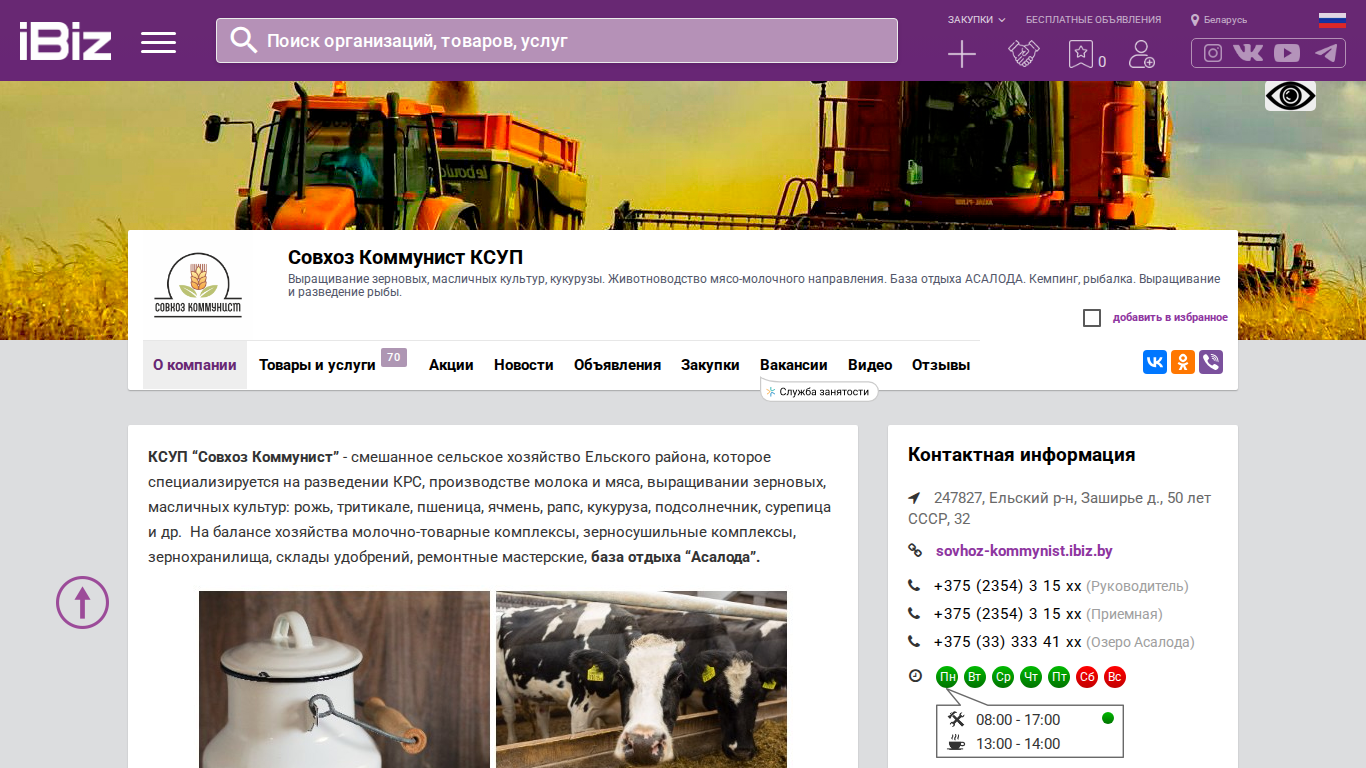Image resolution: width=1366 pixels, height=768 pixels.
Task: Click the Контактная информация heading
Action: coord(1021,455)
